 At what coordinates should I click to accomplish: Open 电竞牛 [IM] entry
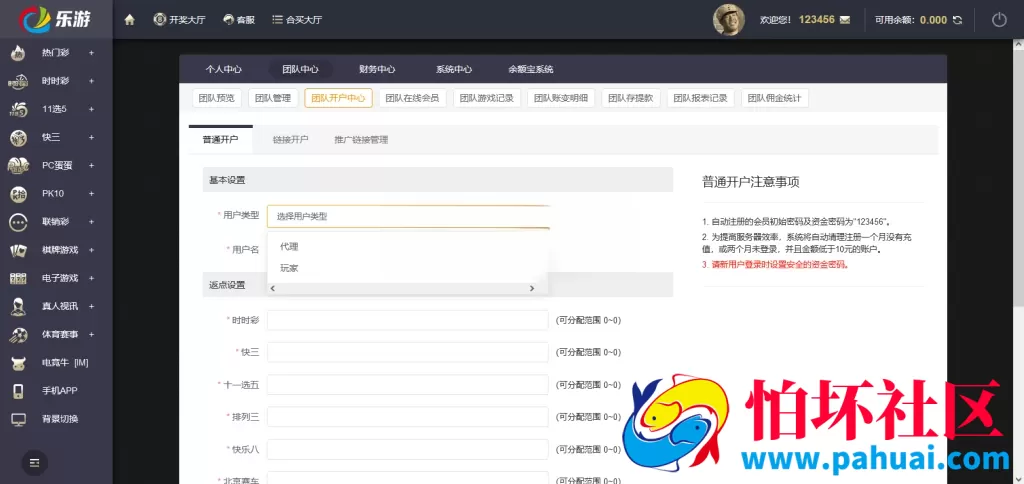(x=65, y=362)
